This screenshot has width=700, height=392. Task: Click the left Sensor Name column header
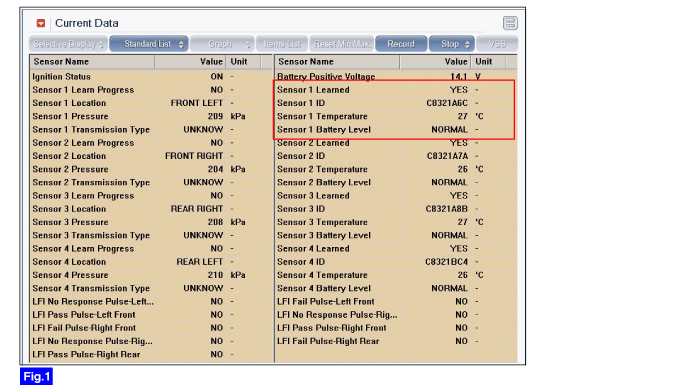(92, 62)
